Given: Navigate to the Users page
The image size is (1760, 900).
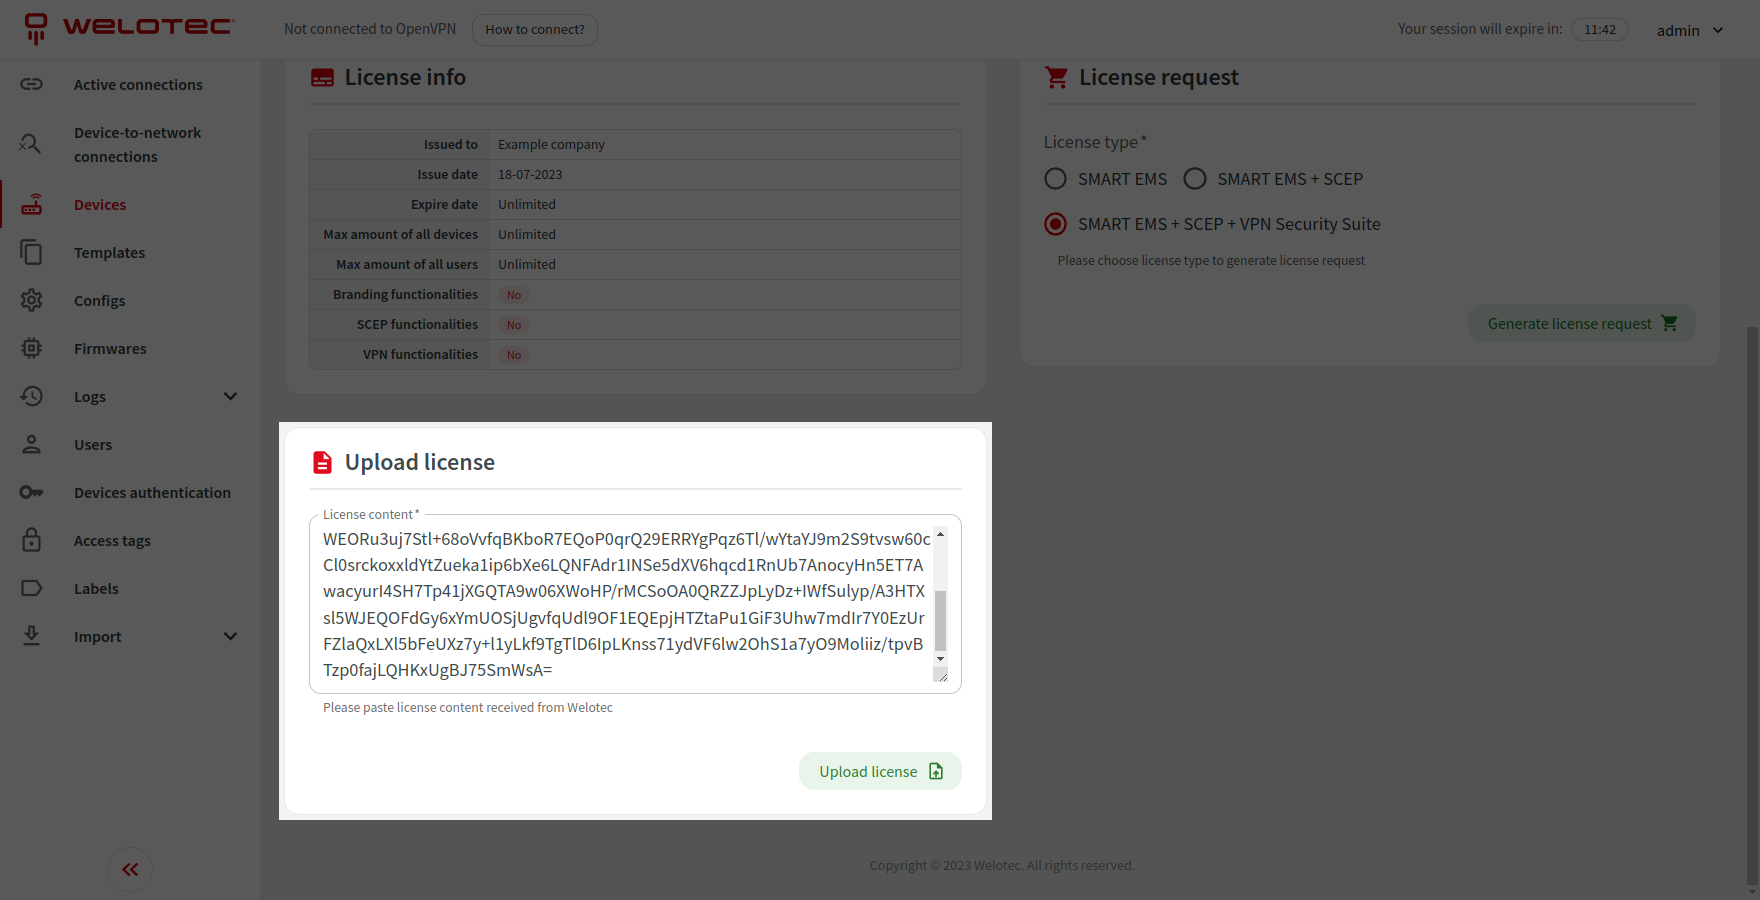Looking at the screenshot, I should point(92,444).
